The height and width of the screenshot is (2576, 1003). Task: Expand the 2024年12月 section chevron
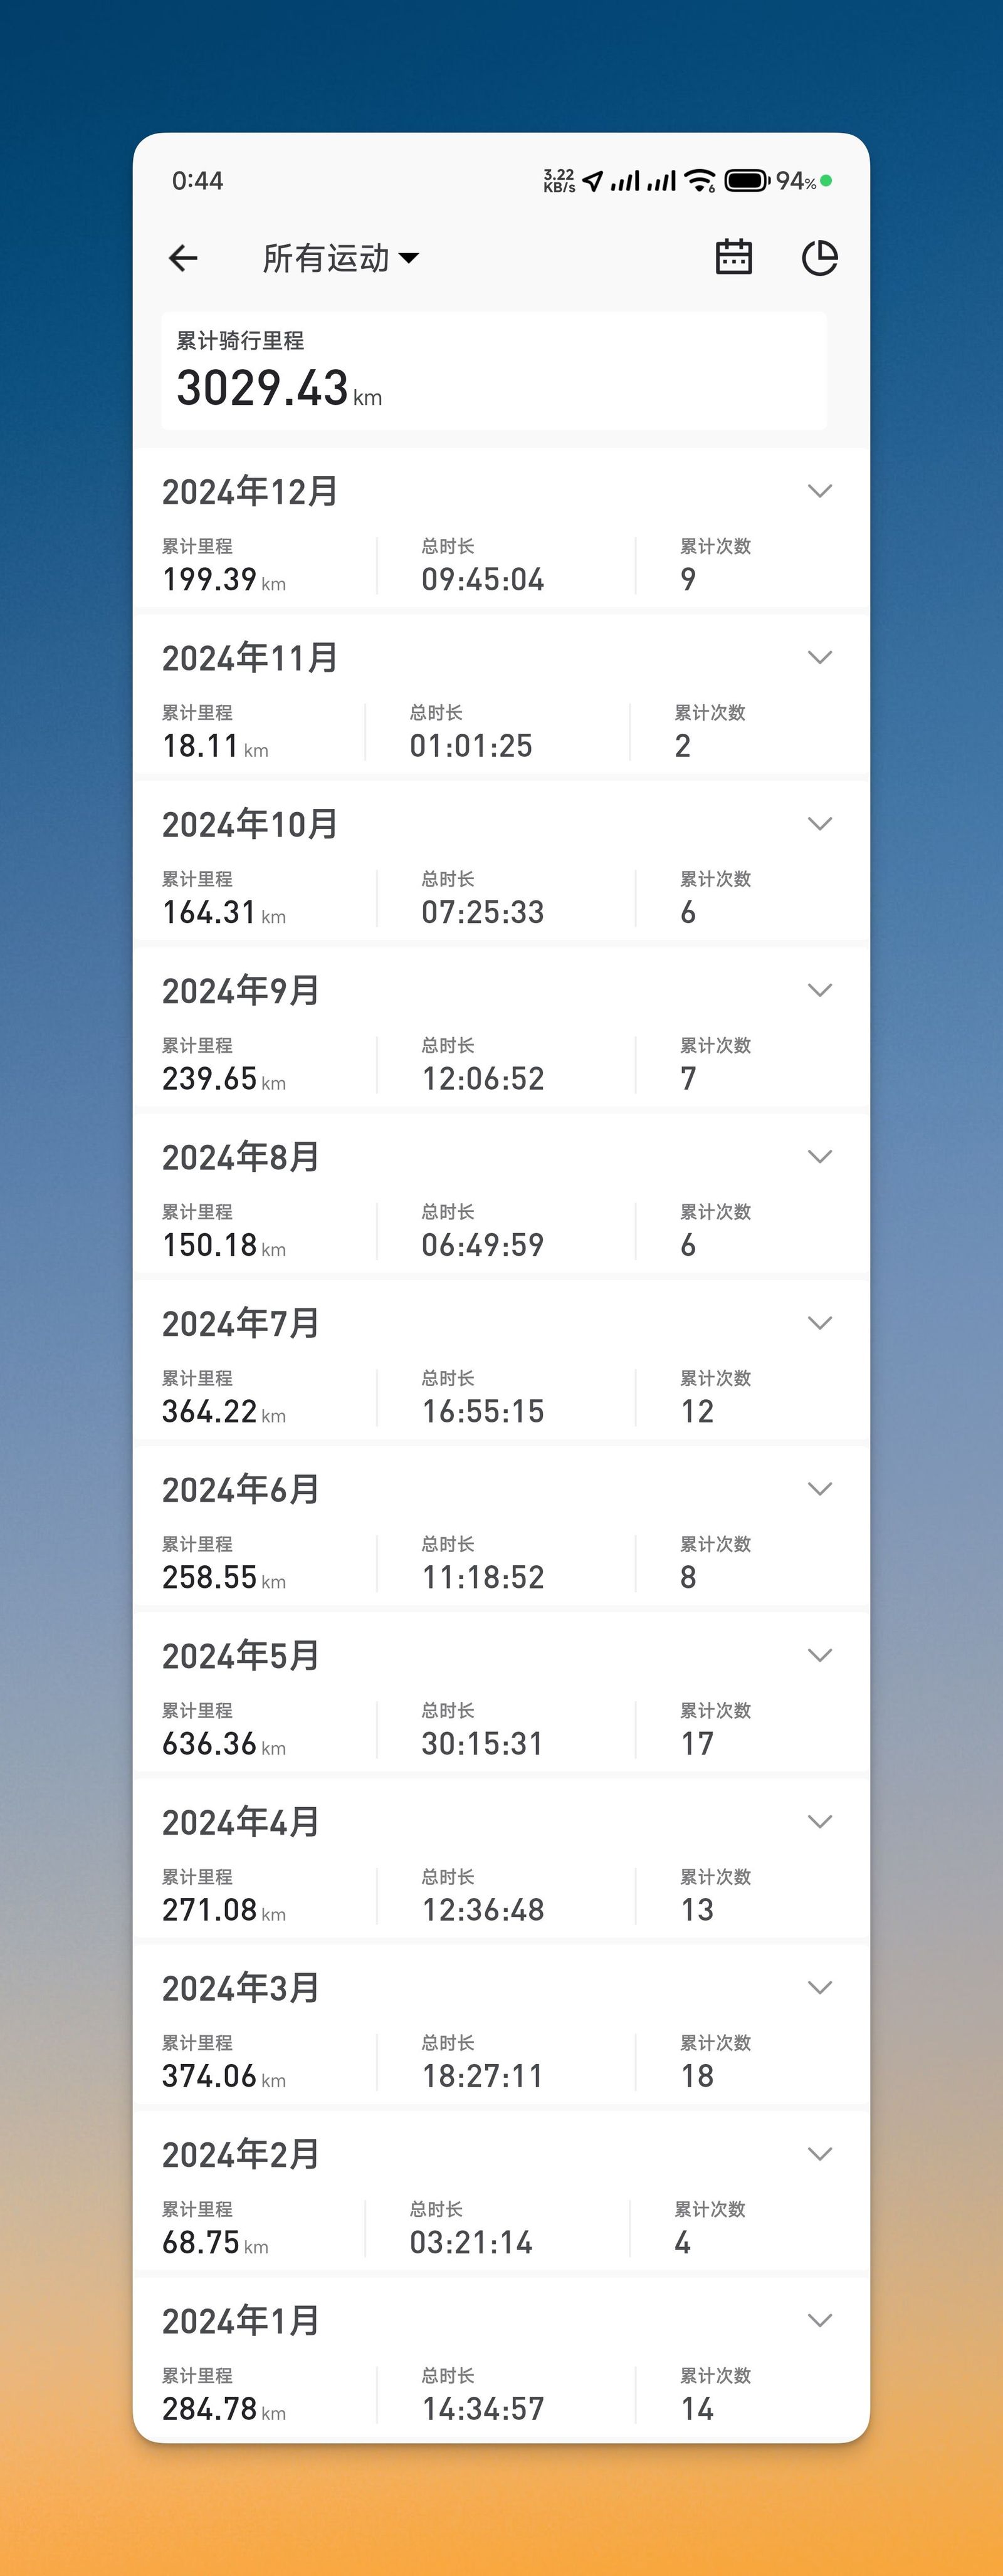(820, 491)
